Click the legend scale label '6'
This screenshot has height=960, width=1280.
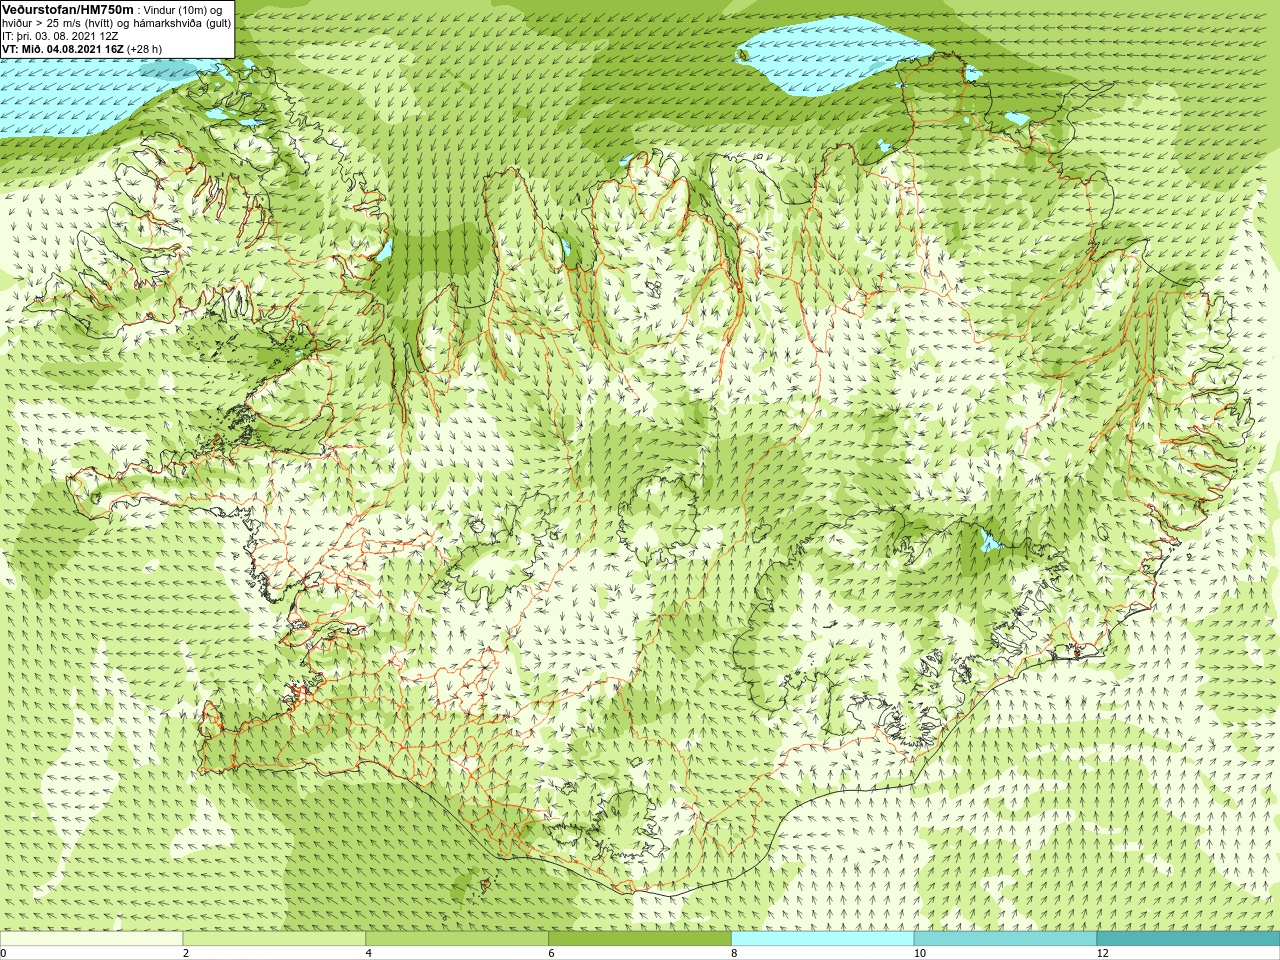tap(552, 953)
